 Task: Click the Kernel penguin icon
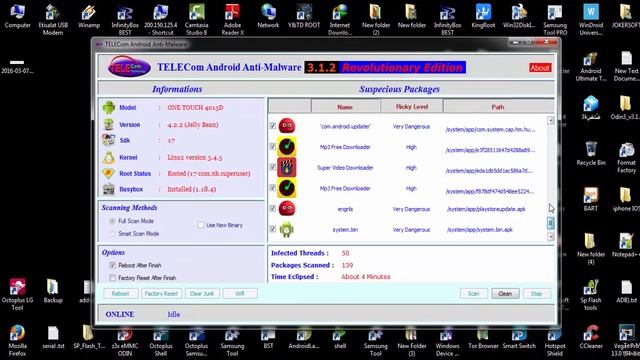click(109, 158)
